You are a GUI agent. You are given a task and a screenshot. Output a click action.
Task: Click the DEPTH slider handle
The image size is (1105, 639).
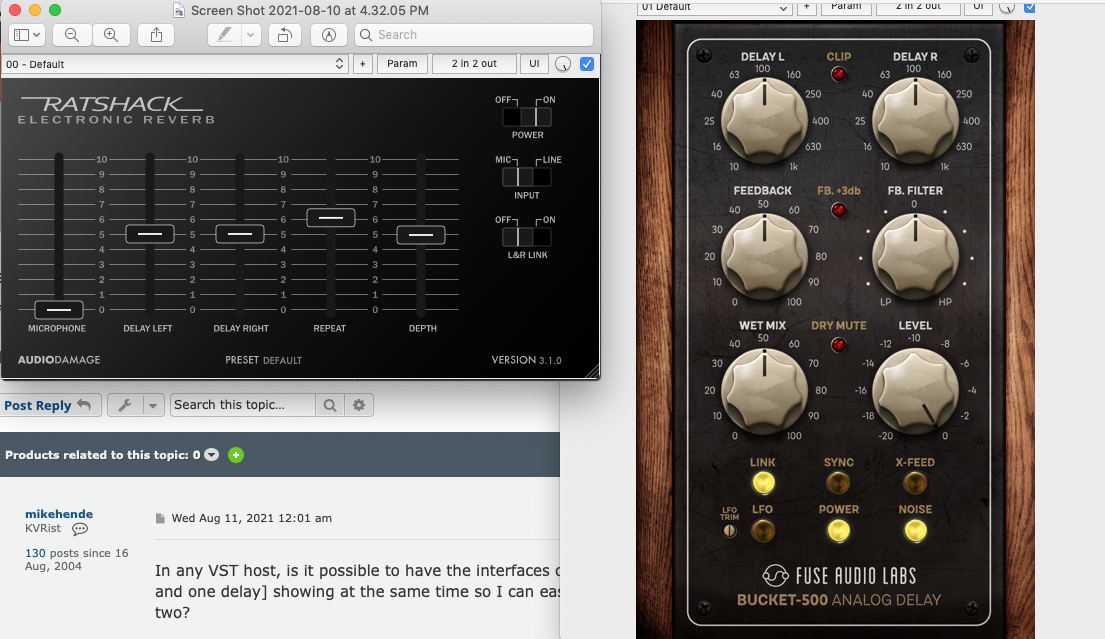coord(421,235)
